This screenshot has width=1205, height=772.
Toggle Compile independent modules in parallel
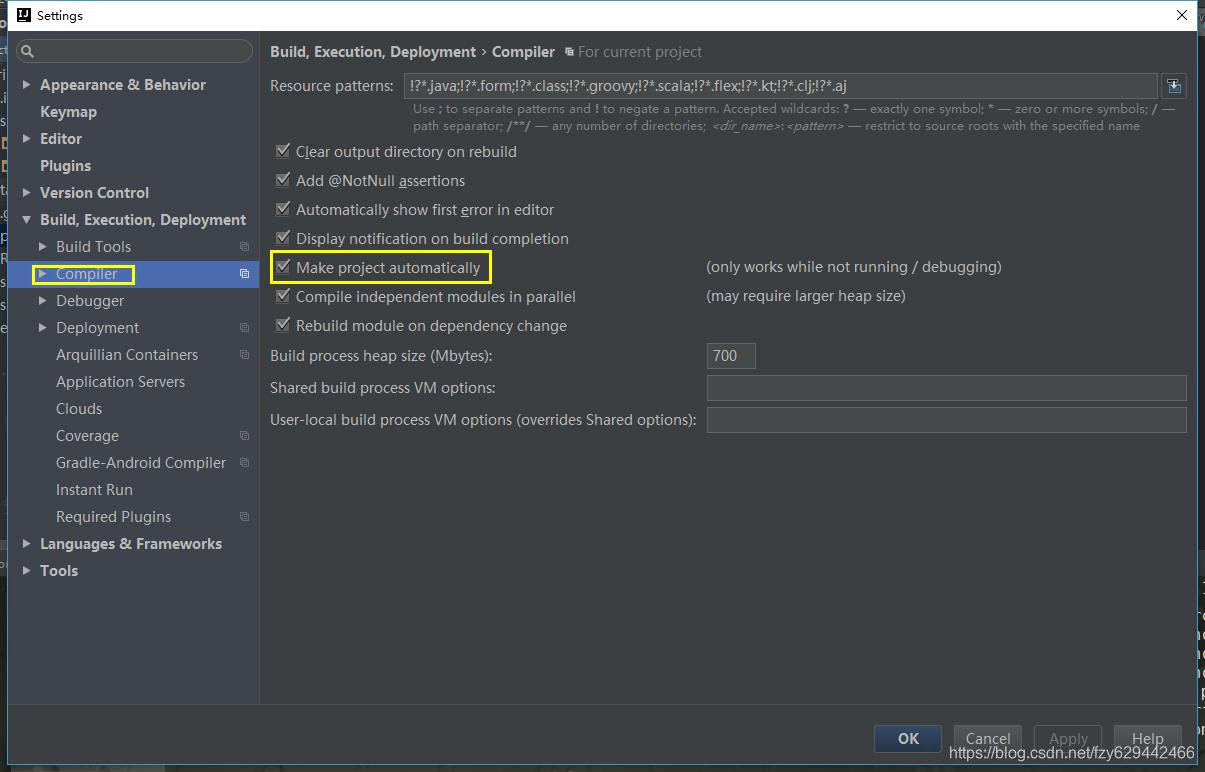coord(283,297)
